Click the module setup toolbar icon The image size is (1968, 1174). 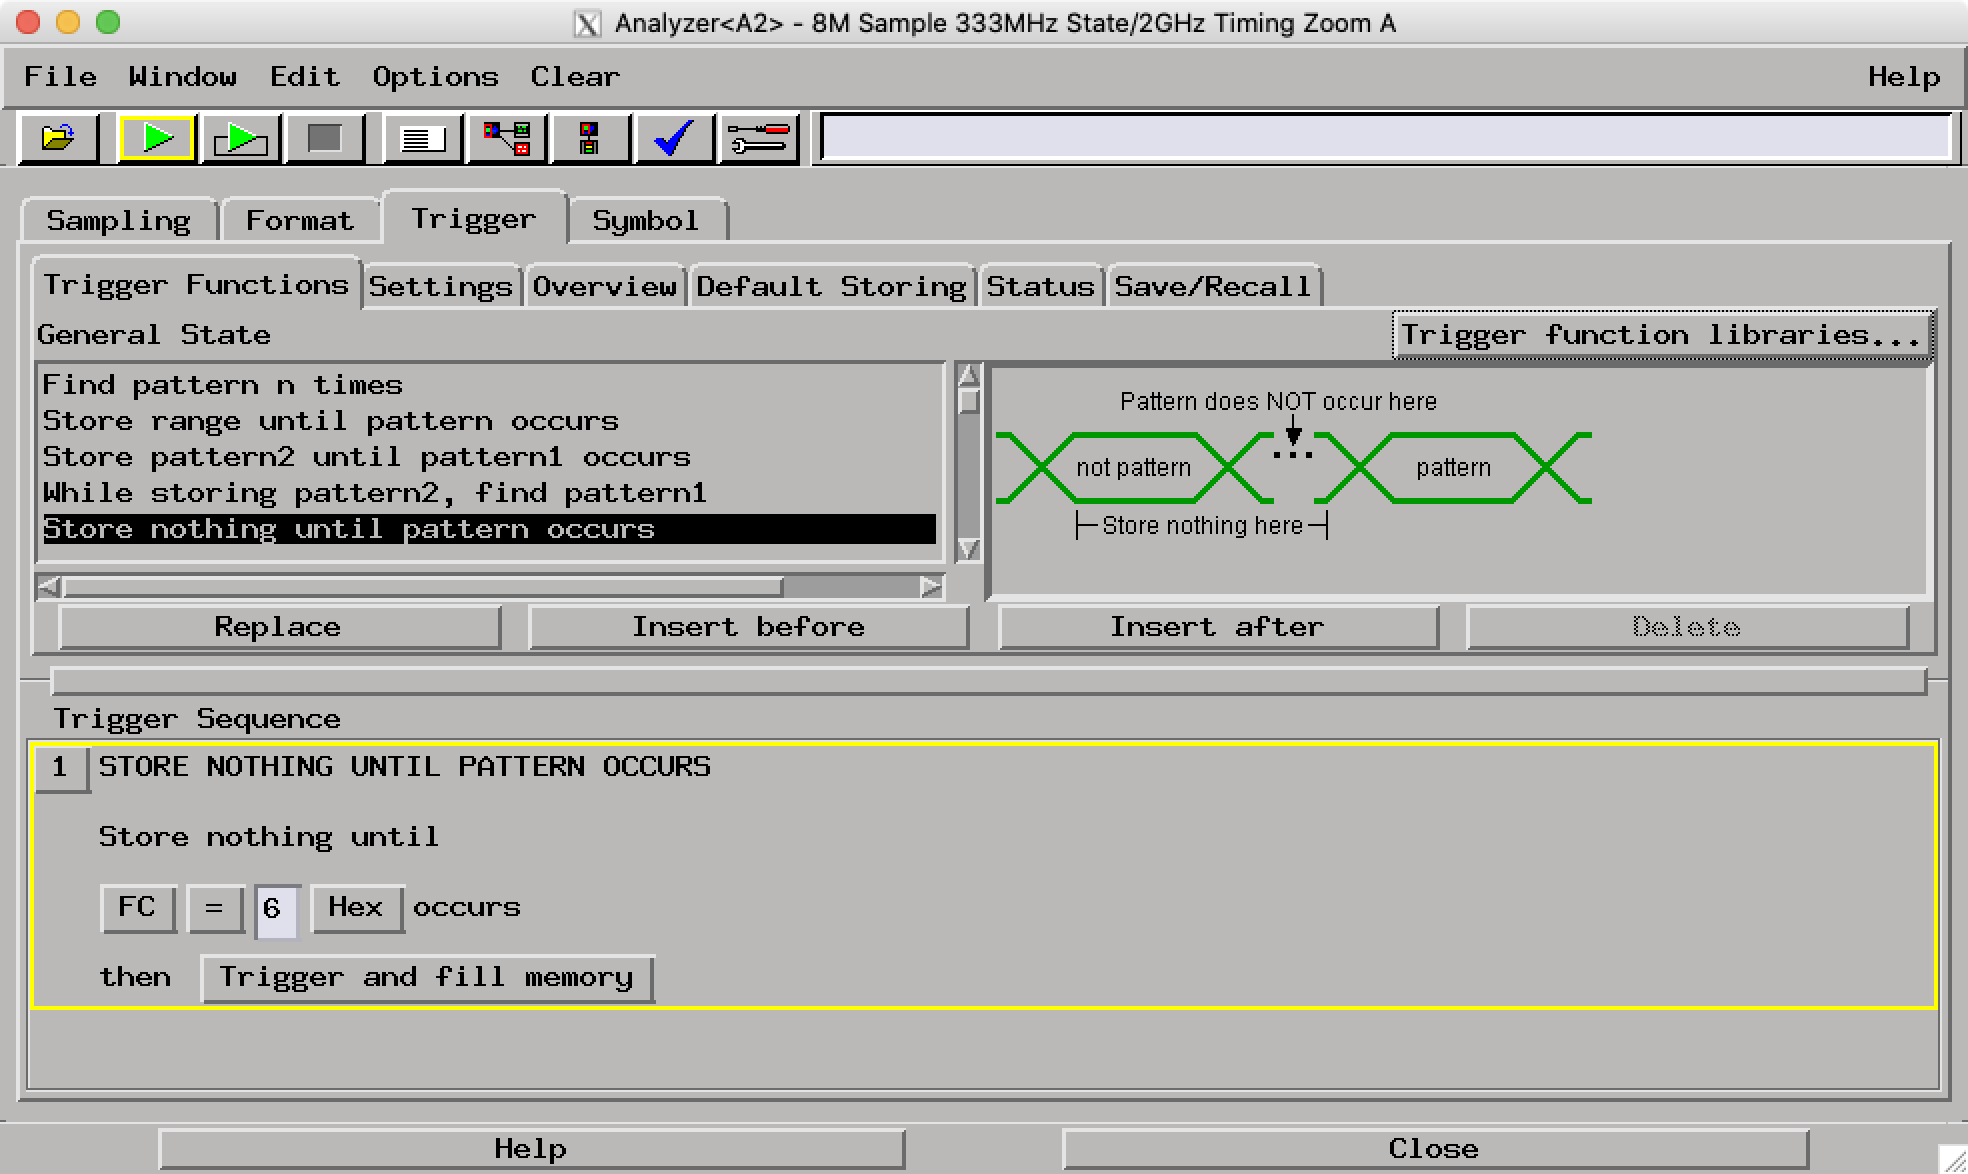(588, 139)
